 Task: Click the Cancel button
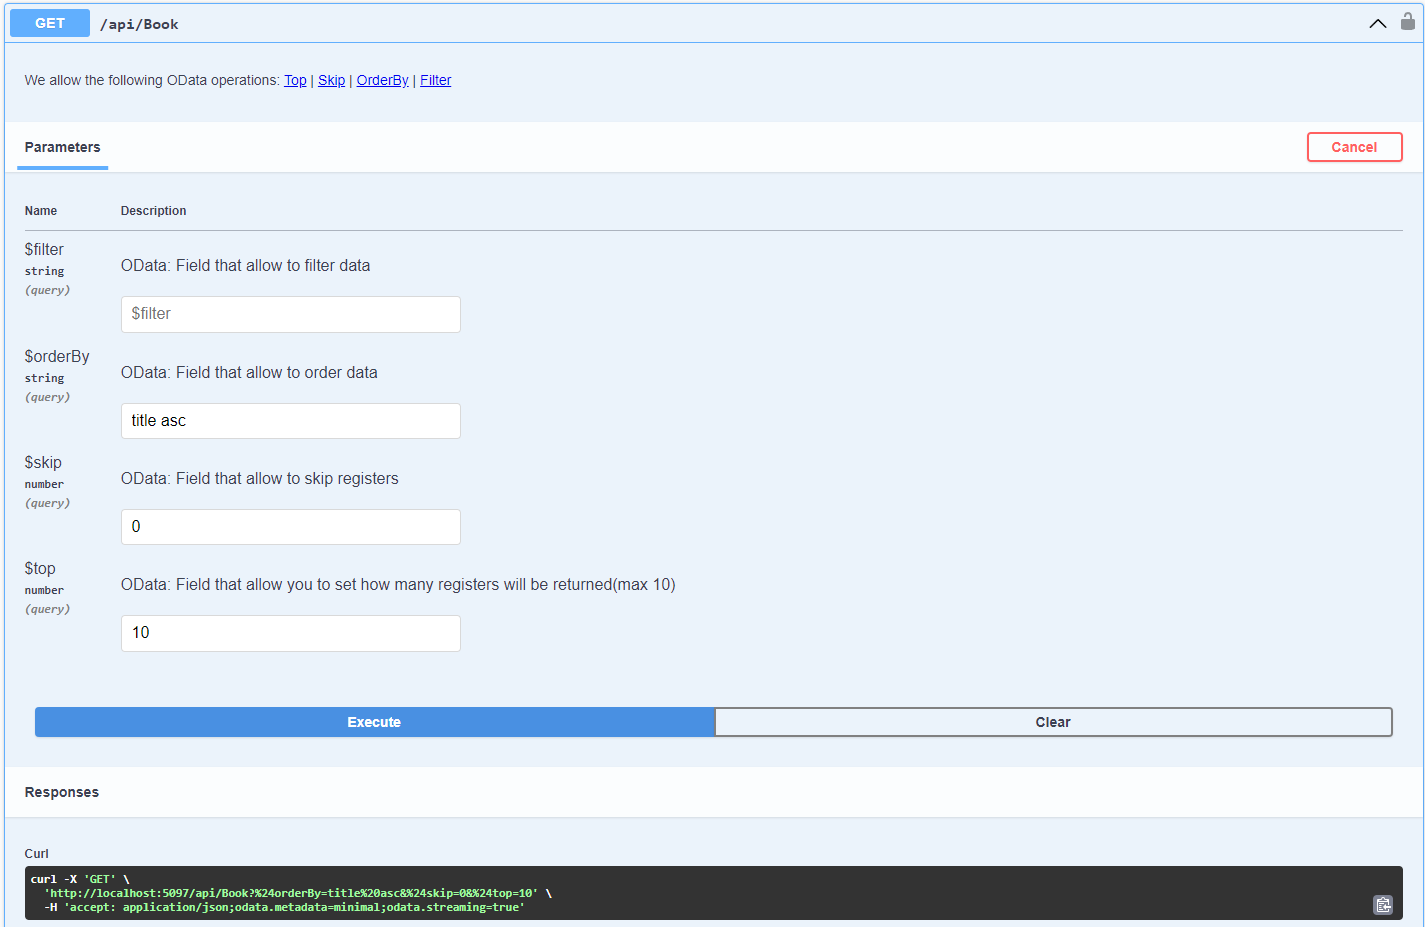point(1354,147)
